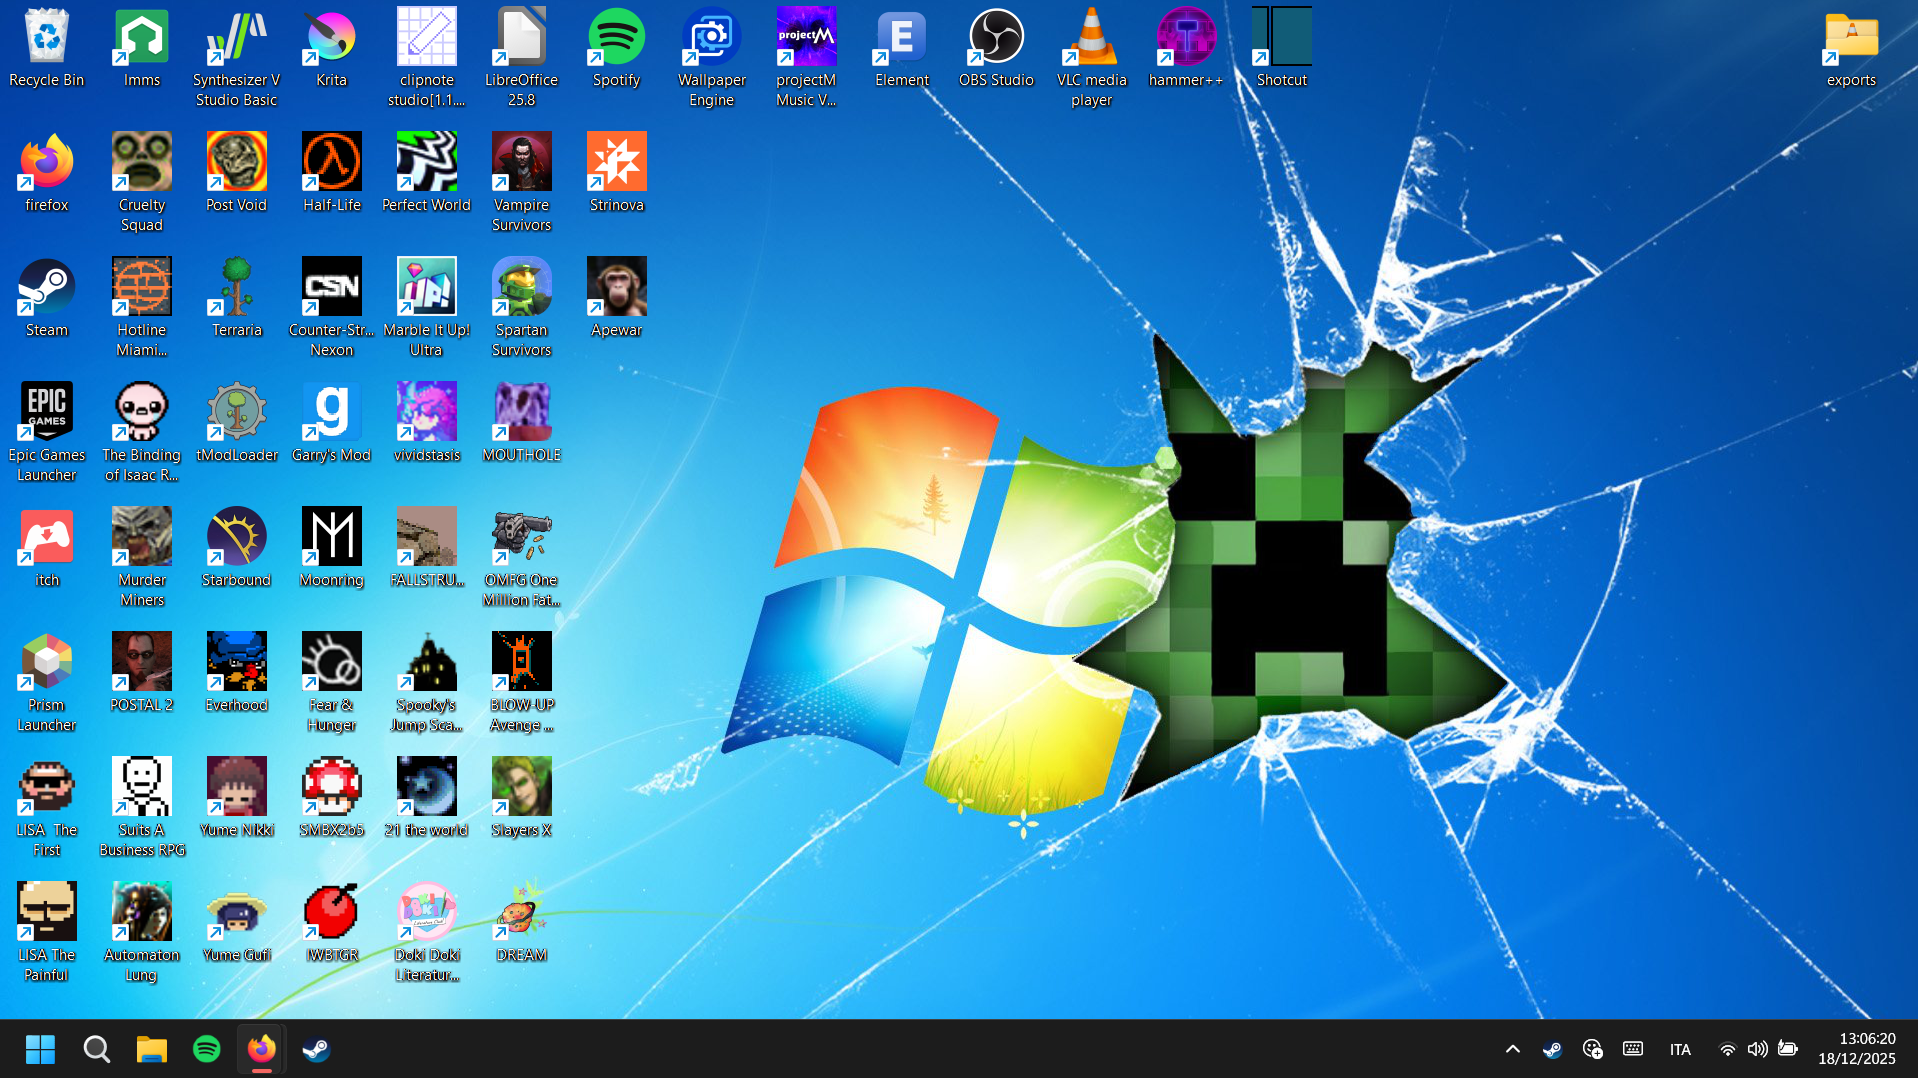Image resolution: width=1918 pixels, height=1078 pixels.
Task: Select the Terraria desktop icon
Action: pyautogui.click(x=236, y=299)
